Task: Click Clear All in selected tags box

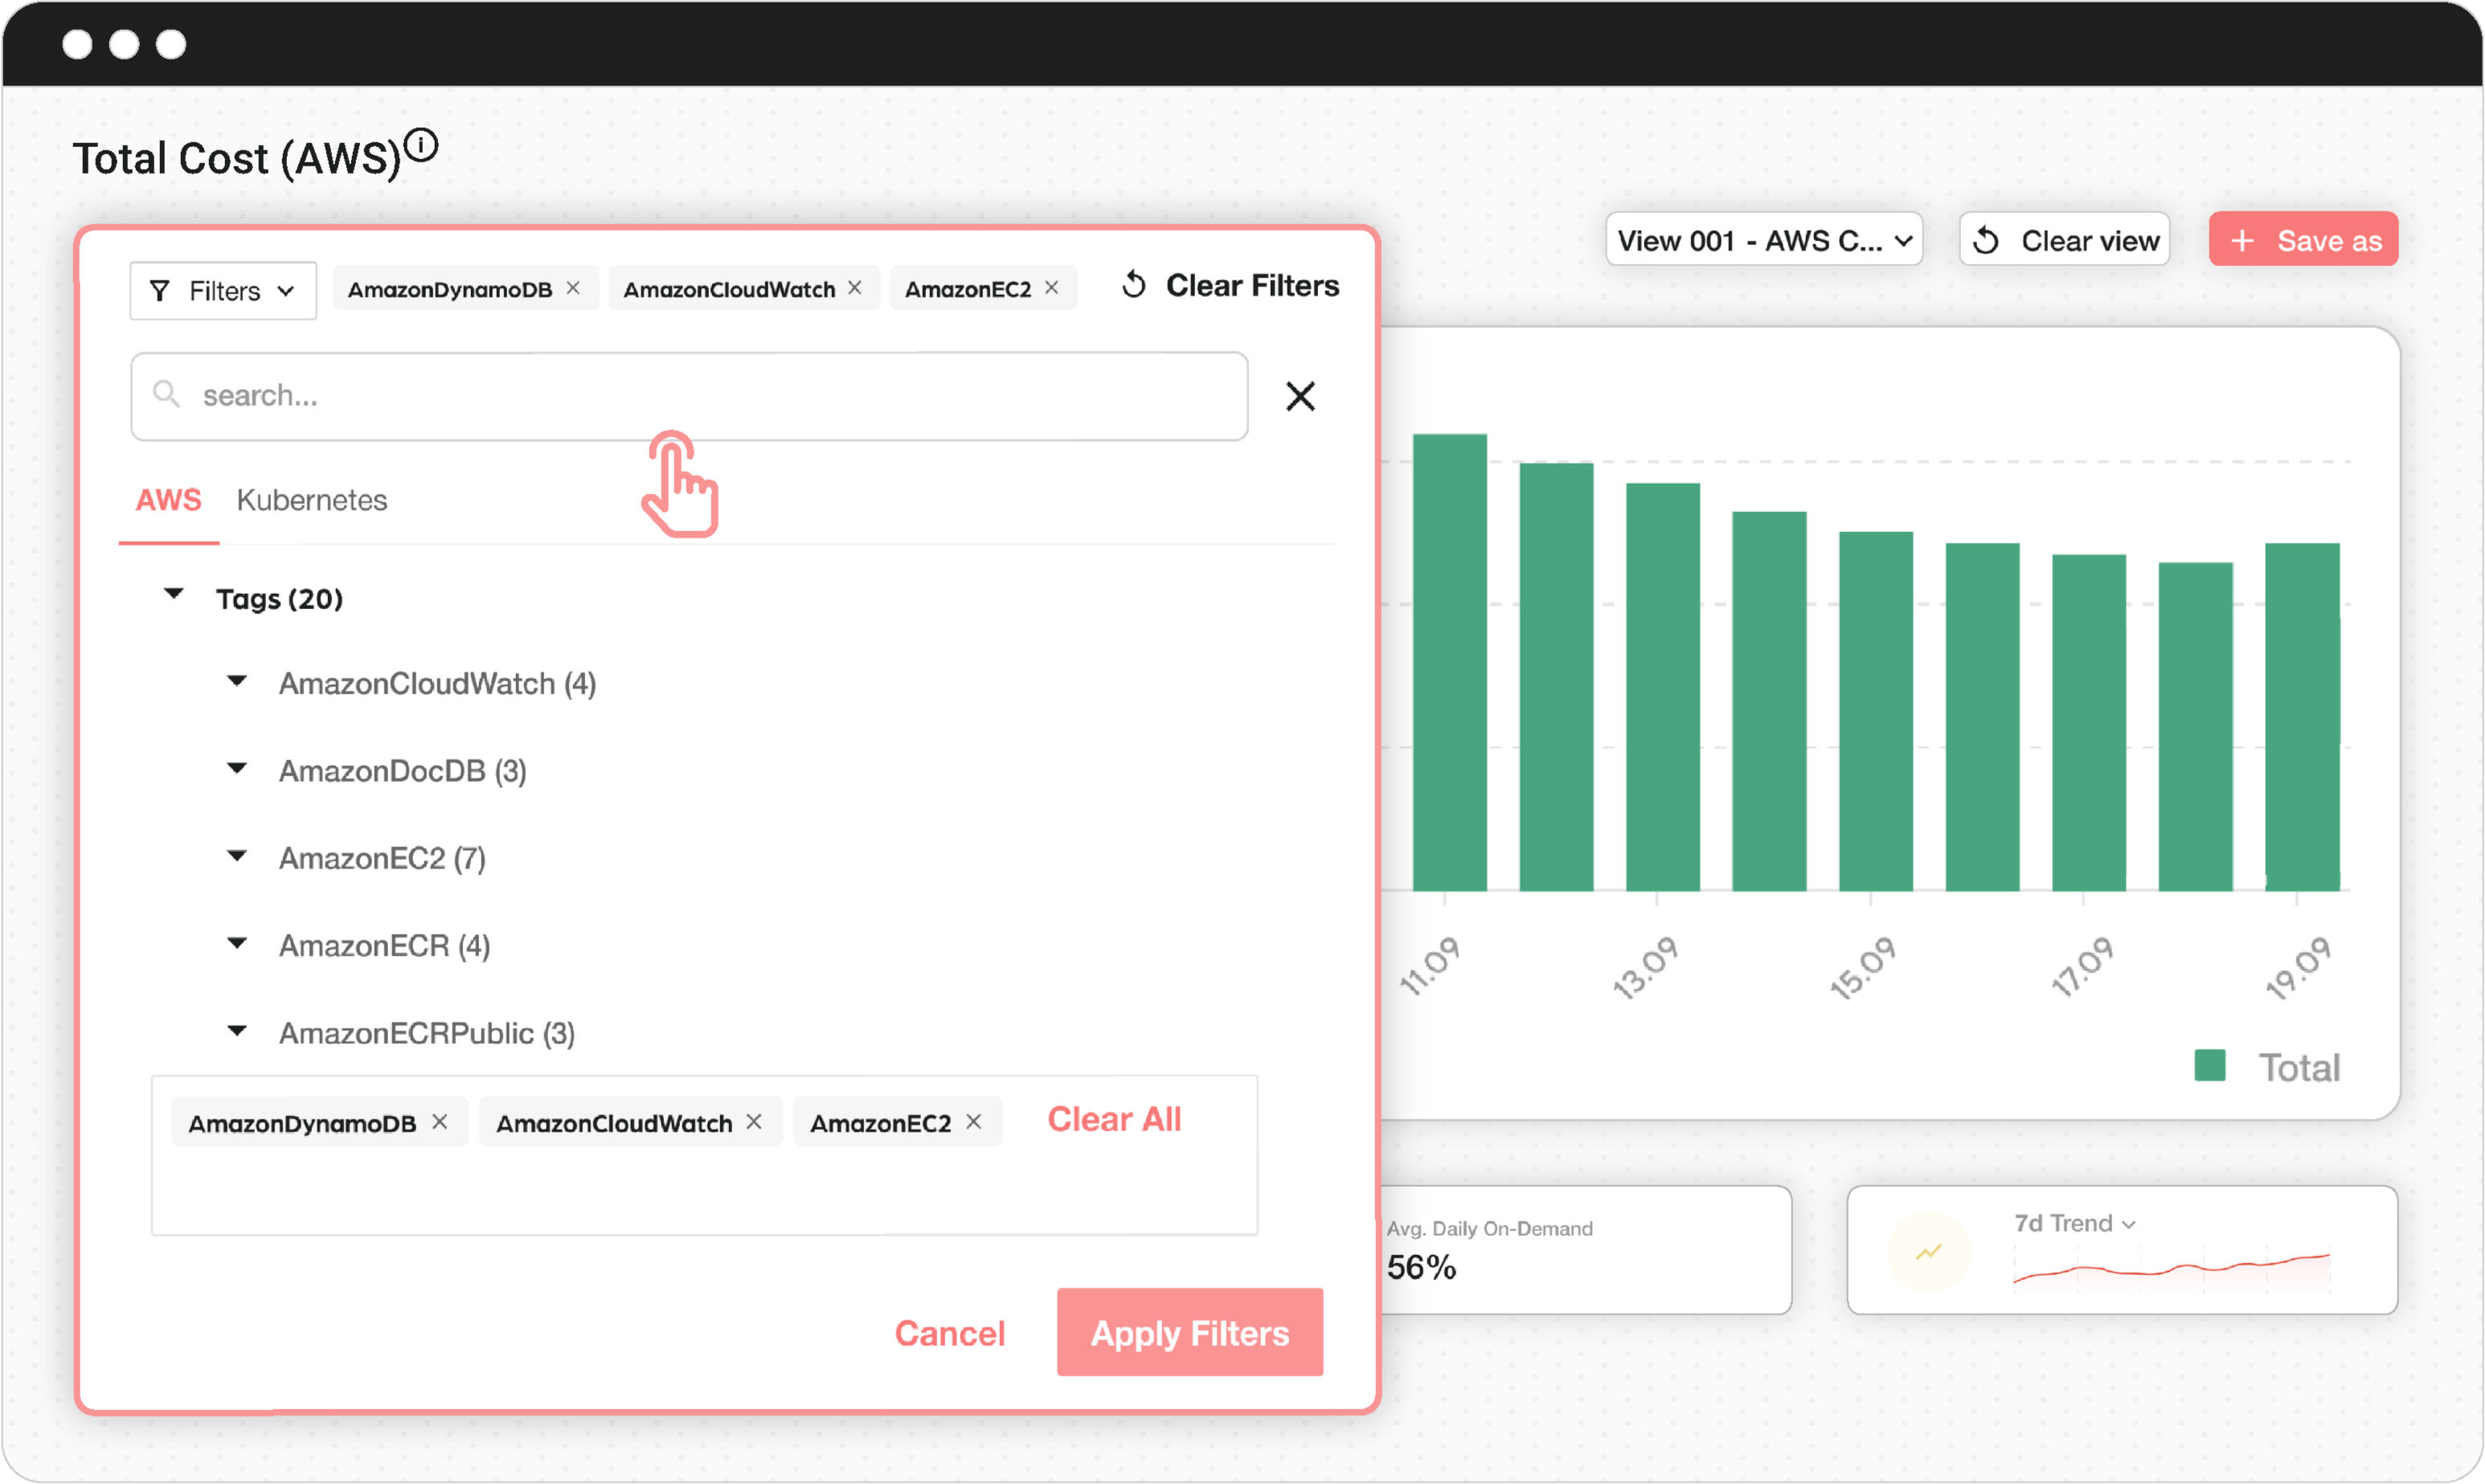Action: (x=1114, y=1119)
